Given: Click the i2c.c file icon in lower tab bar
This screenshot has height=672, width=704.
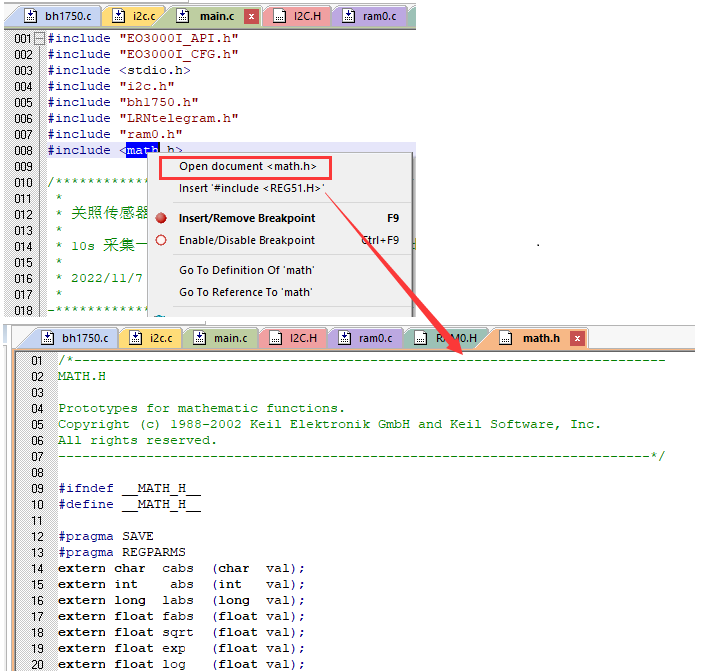Looking at the screenshot, I should point(136,338).
